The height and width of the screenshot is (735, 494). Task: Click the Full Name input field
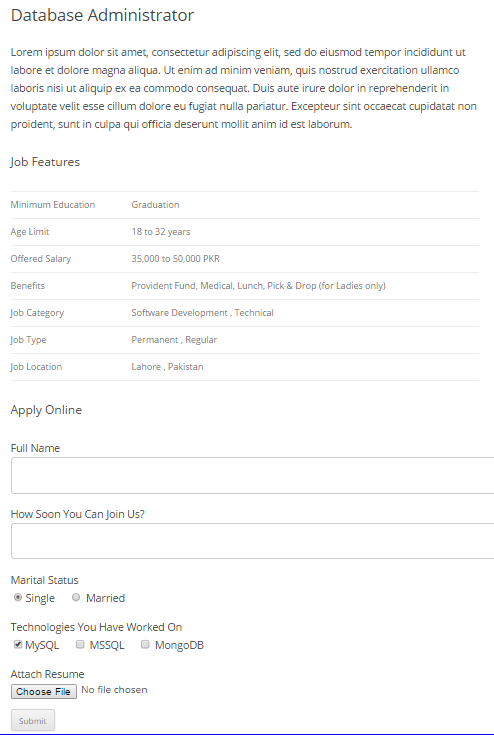pyautogui.click(x=253, y=475)
